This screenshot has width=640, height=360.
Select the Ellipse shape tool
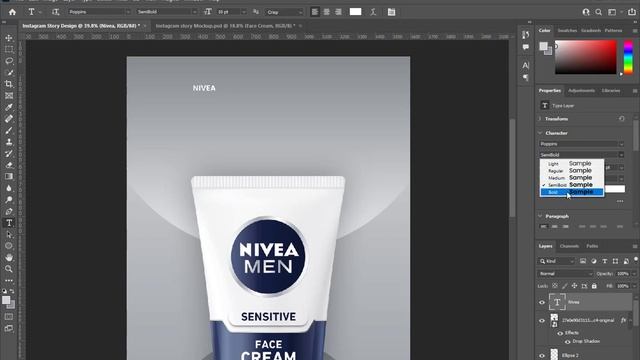coord(9,246)
